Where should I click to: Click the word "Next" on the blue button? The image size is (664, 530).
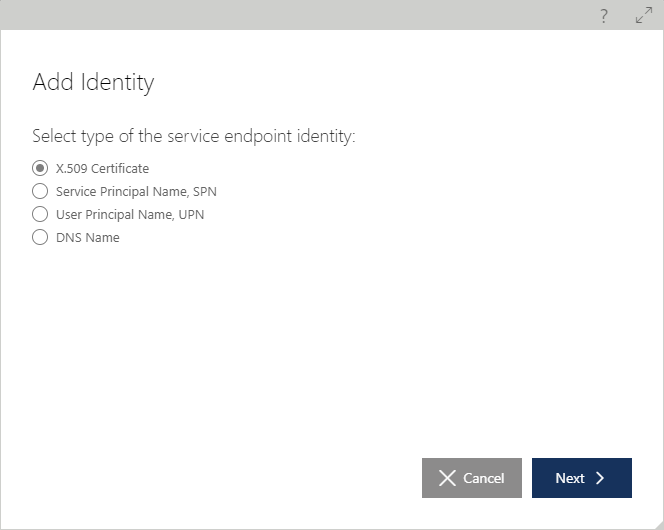(570, 478)
